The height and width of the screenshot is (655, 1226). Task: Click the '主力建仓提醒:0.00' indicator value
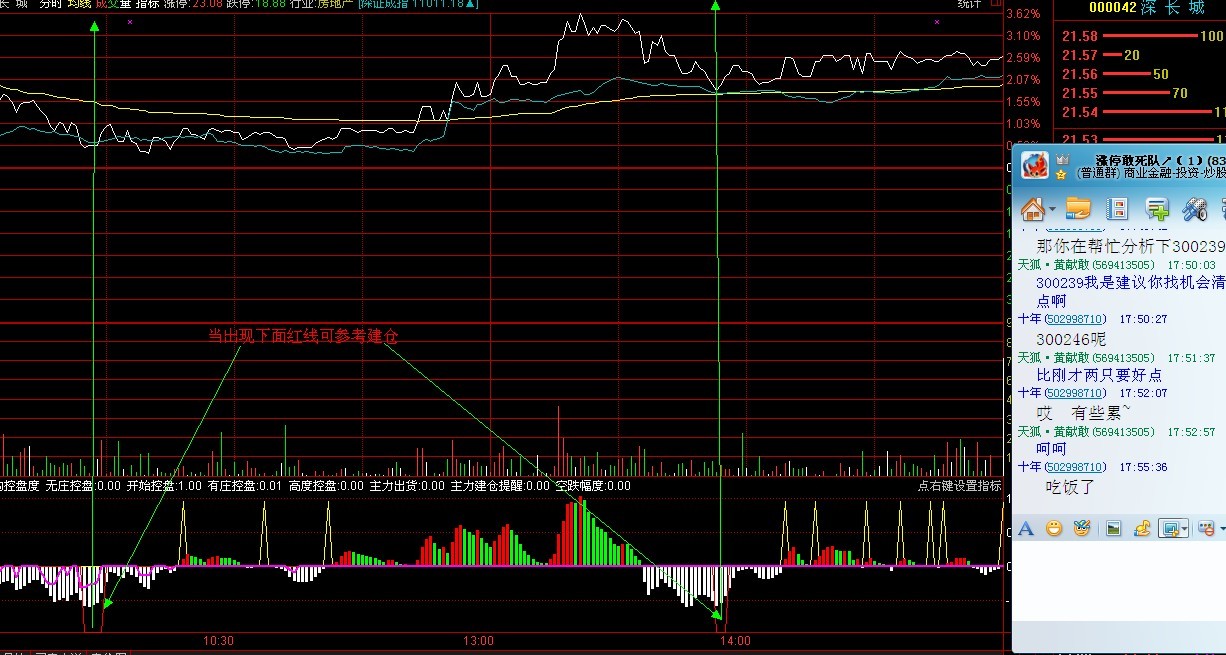[x=500, y=486]
